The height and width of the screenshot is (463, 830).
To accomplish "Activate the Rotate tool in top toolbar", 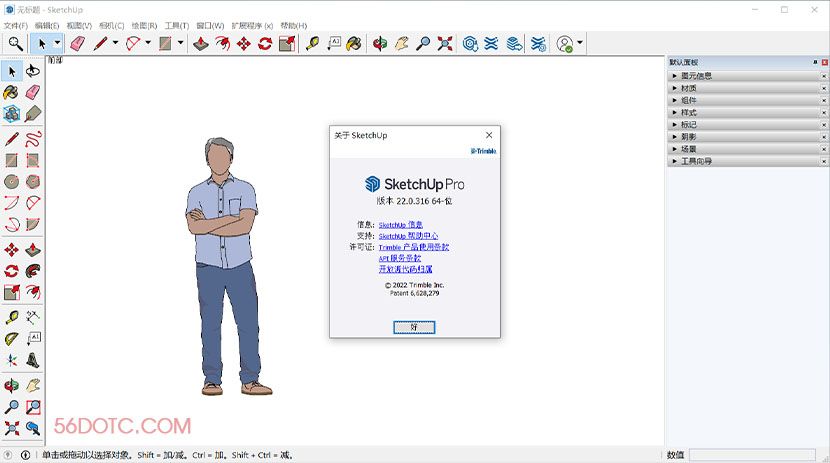I will (265, 43).
